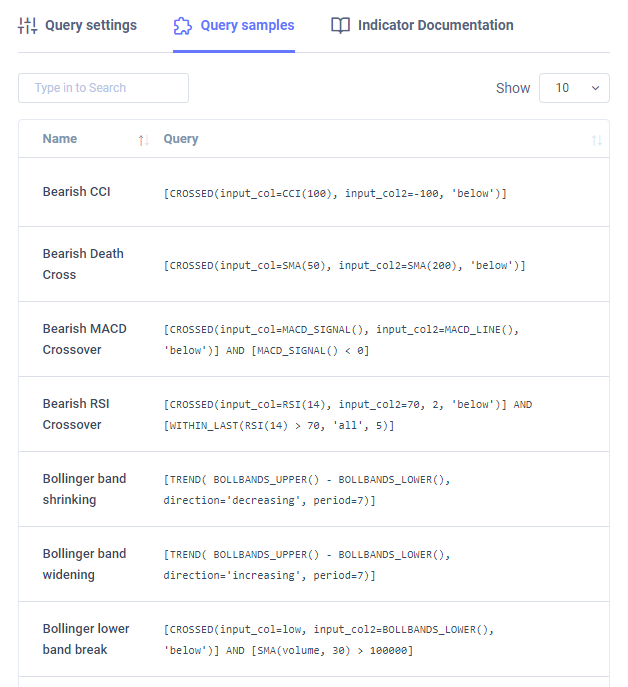
Task: Click the Indicator Documentation book icon
Action: tap(341, 25)
